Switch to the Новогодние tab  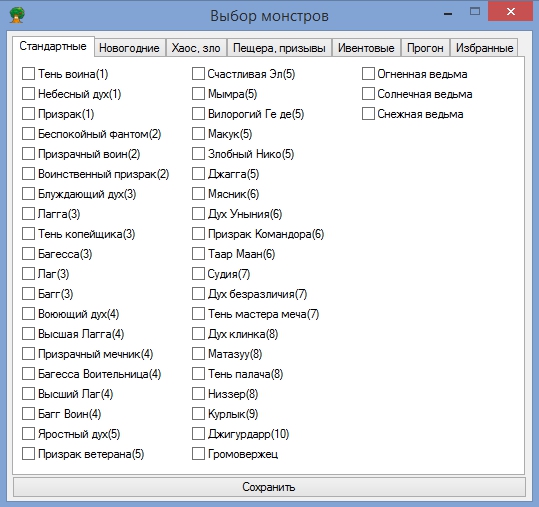[130, 48]
